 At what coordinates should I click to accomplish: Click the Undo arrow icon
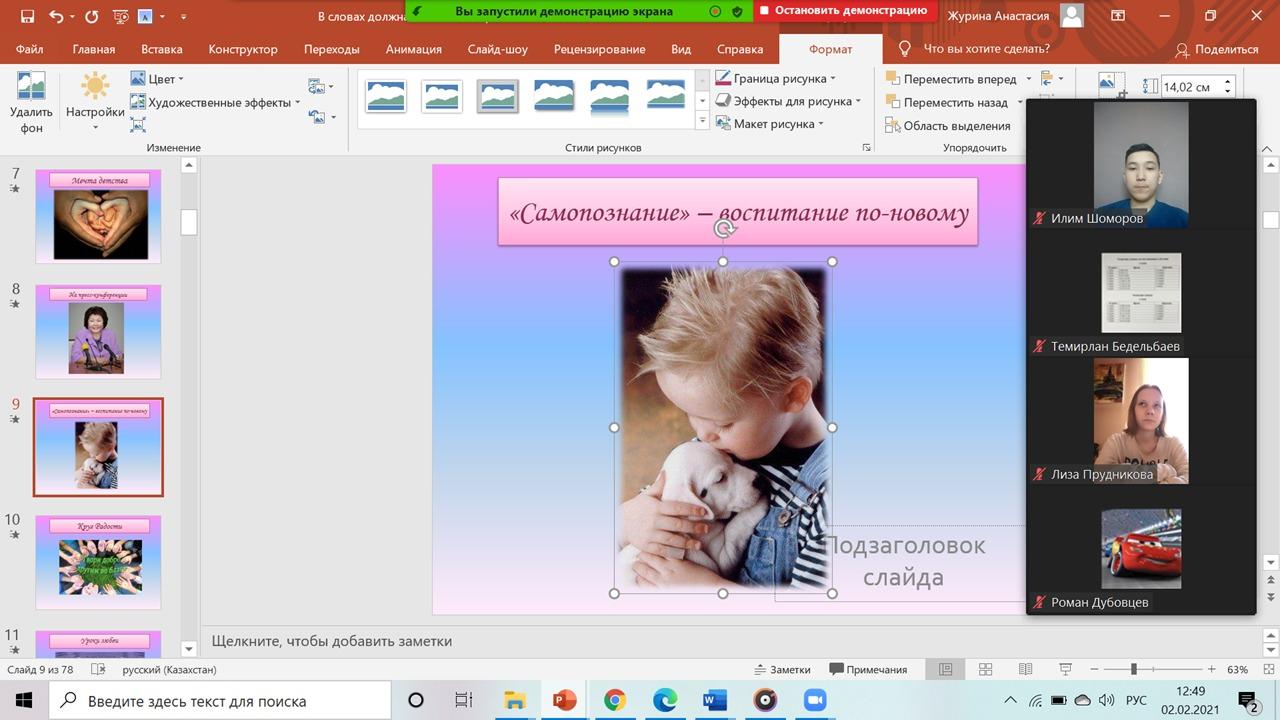[x=56, y=16]
